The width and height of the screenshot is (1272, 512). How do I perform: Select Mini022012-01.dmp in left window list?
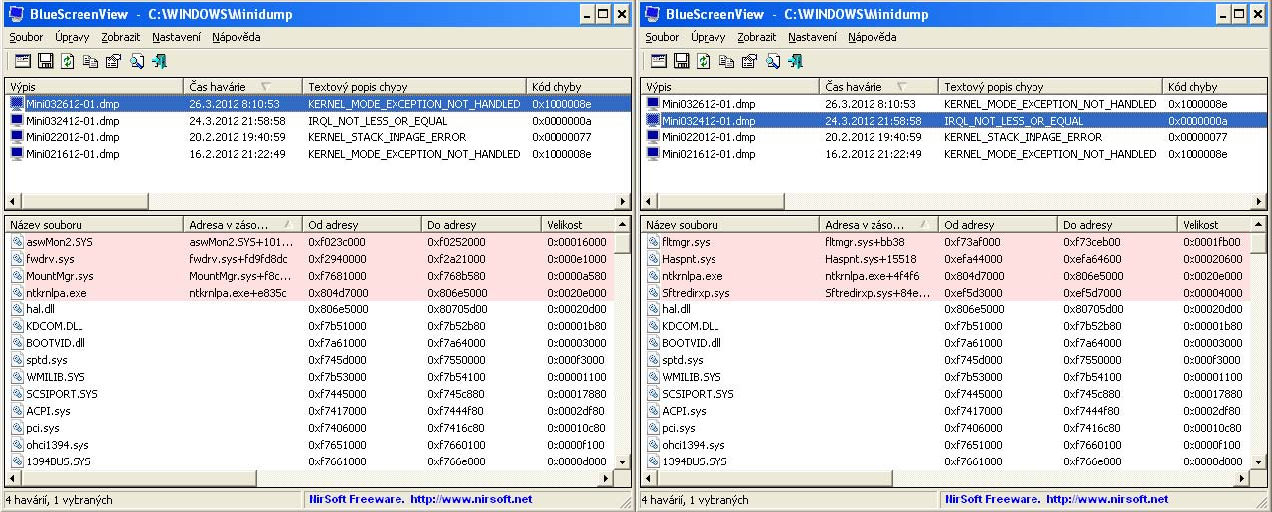click(x=72, y=137)
